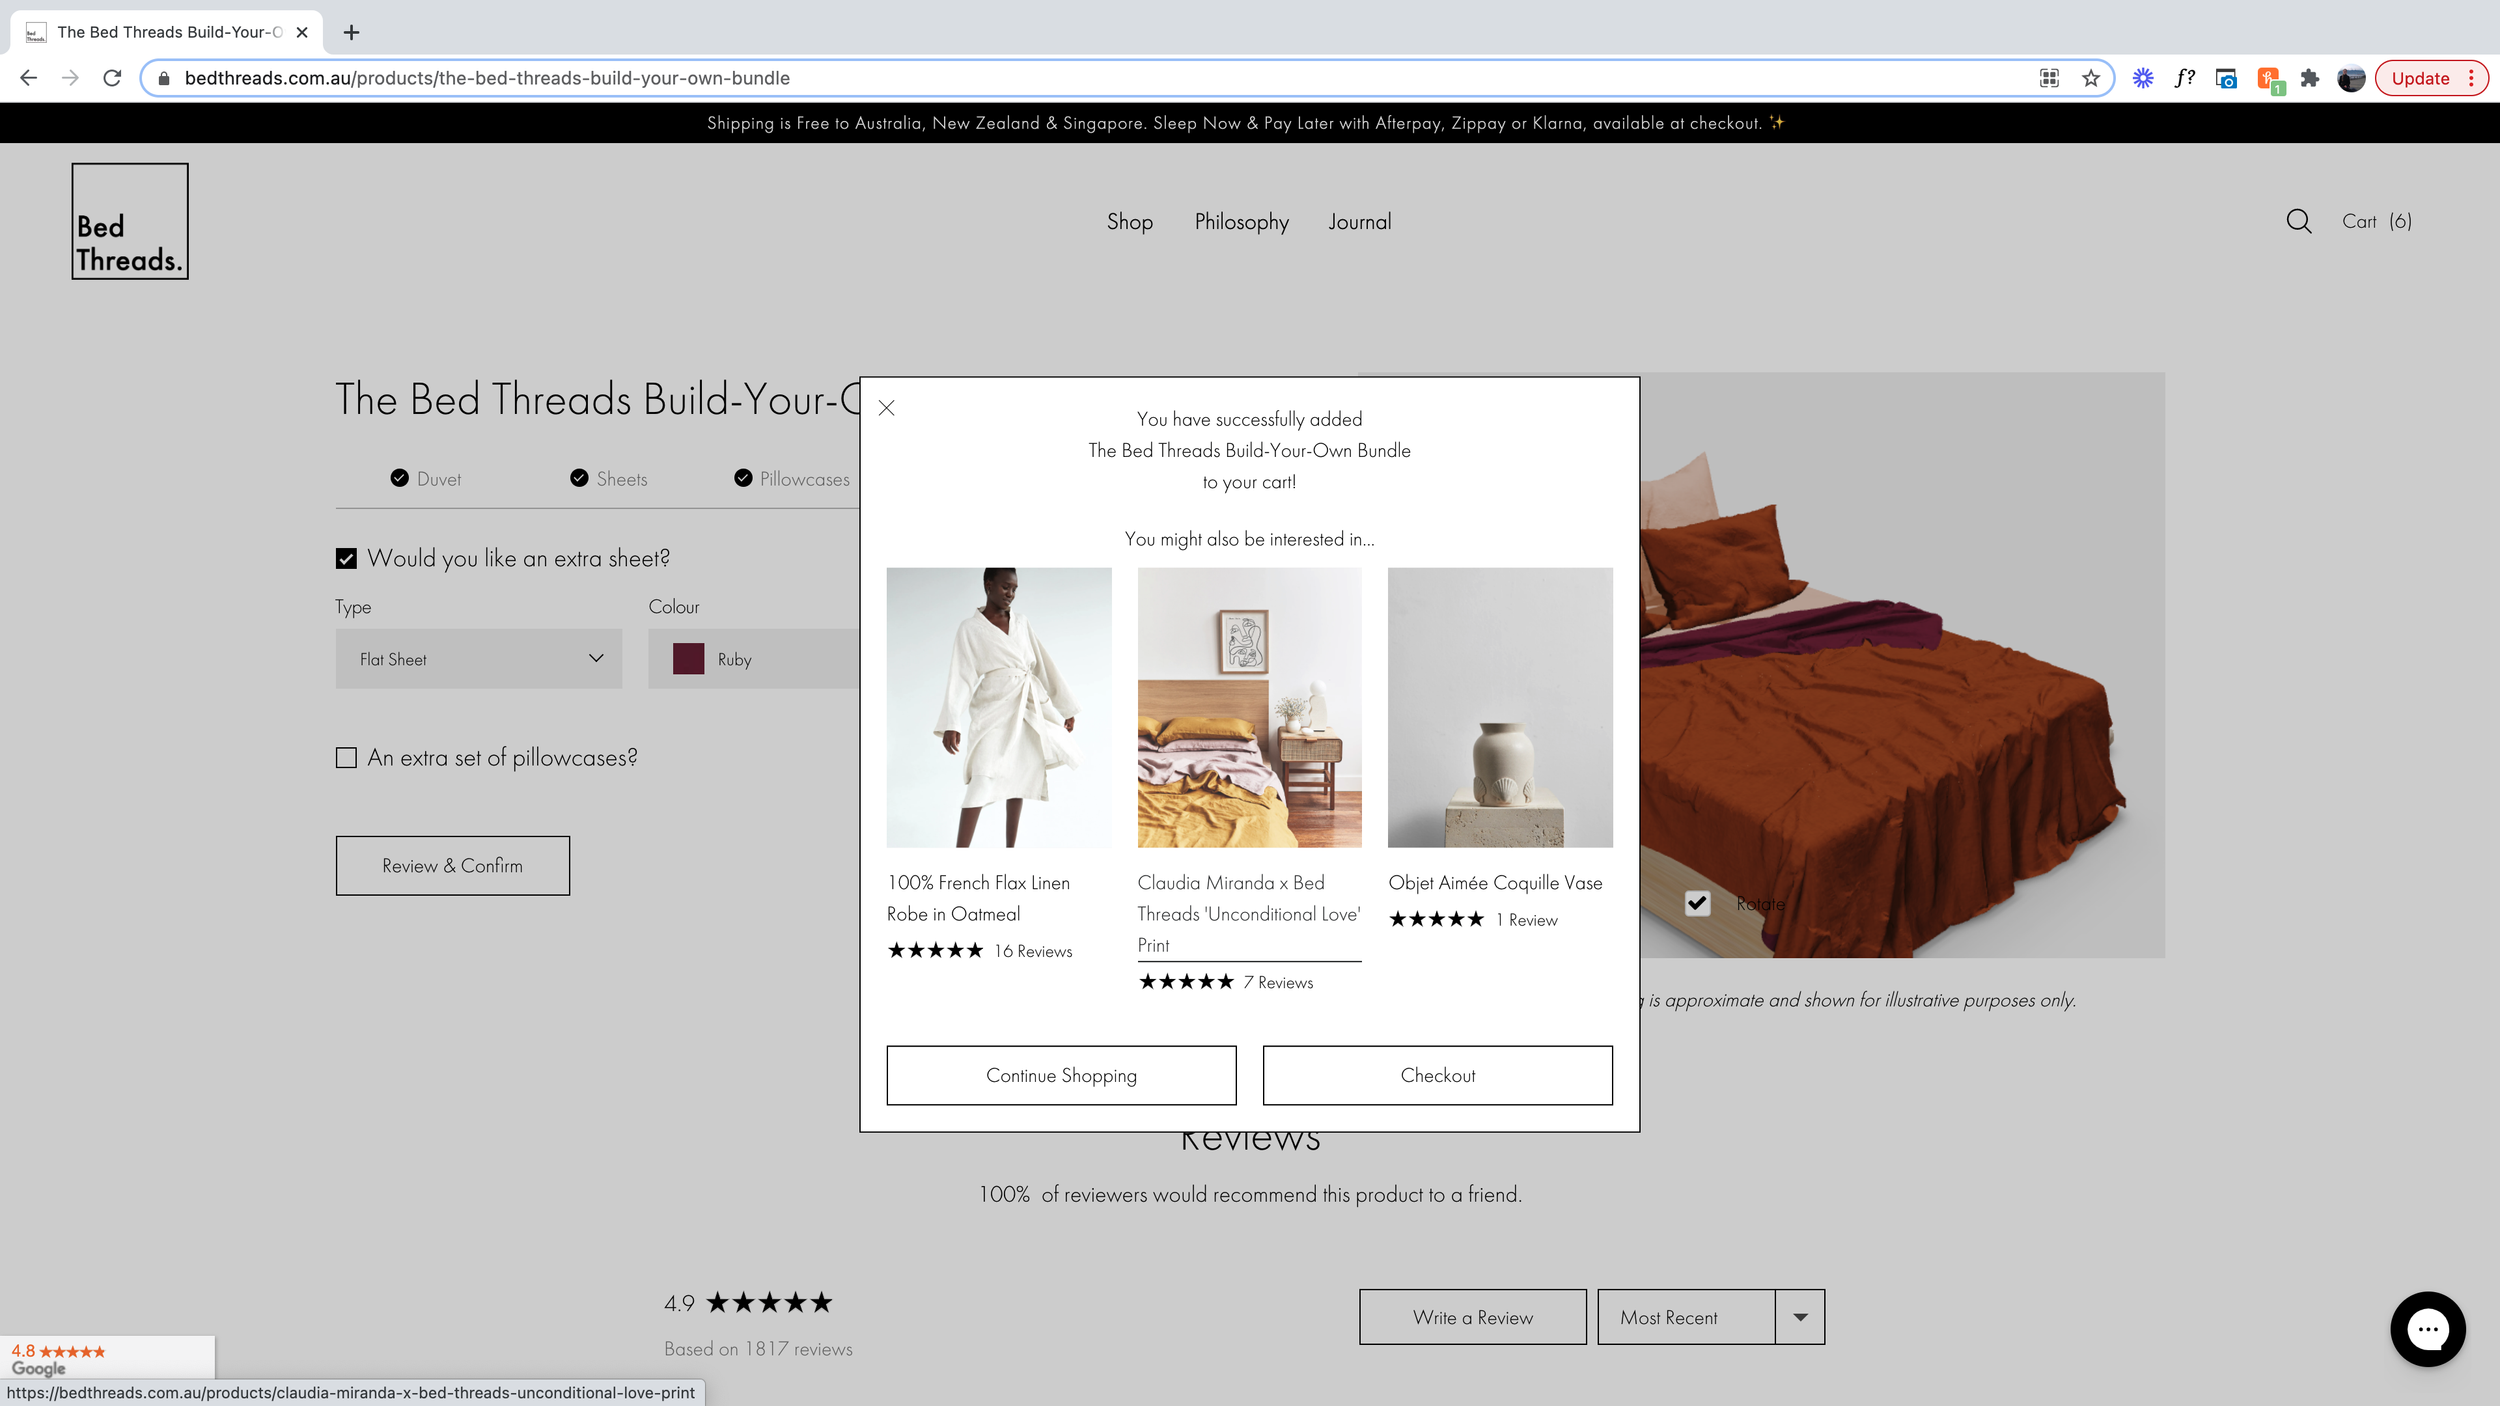Screen dimensions: 2500x1406
Task: Open the Ruby colour dropdown
Action: tap(754, 659)
